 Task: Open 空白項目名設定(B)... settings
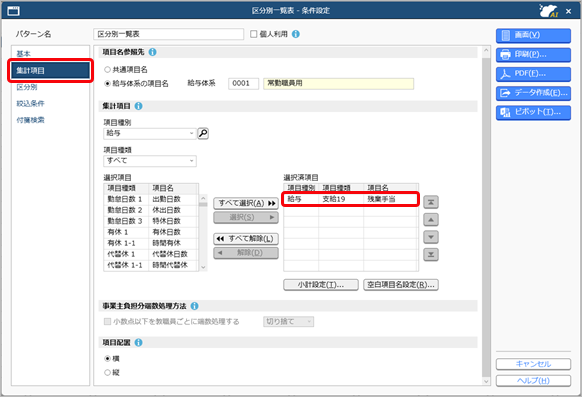(x=401, y=285)
